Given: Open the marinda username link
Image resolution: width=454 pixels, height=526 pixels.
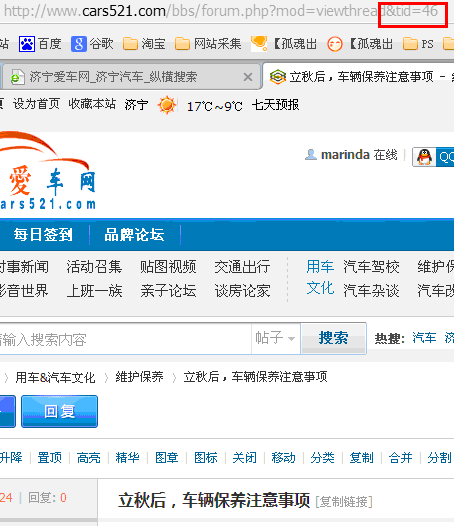Looking at the screenshot, I should point(345,155).
